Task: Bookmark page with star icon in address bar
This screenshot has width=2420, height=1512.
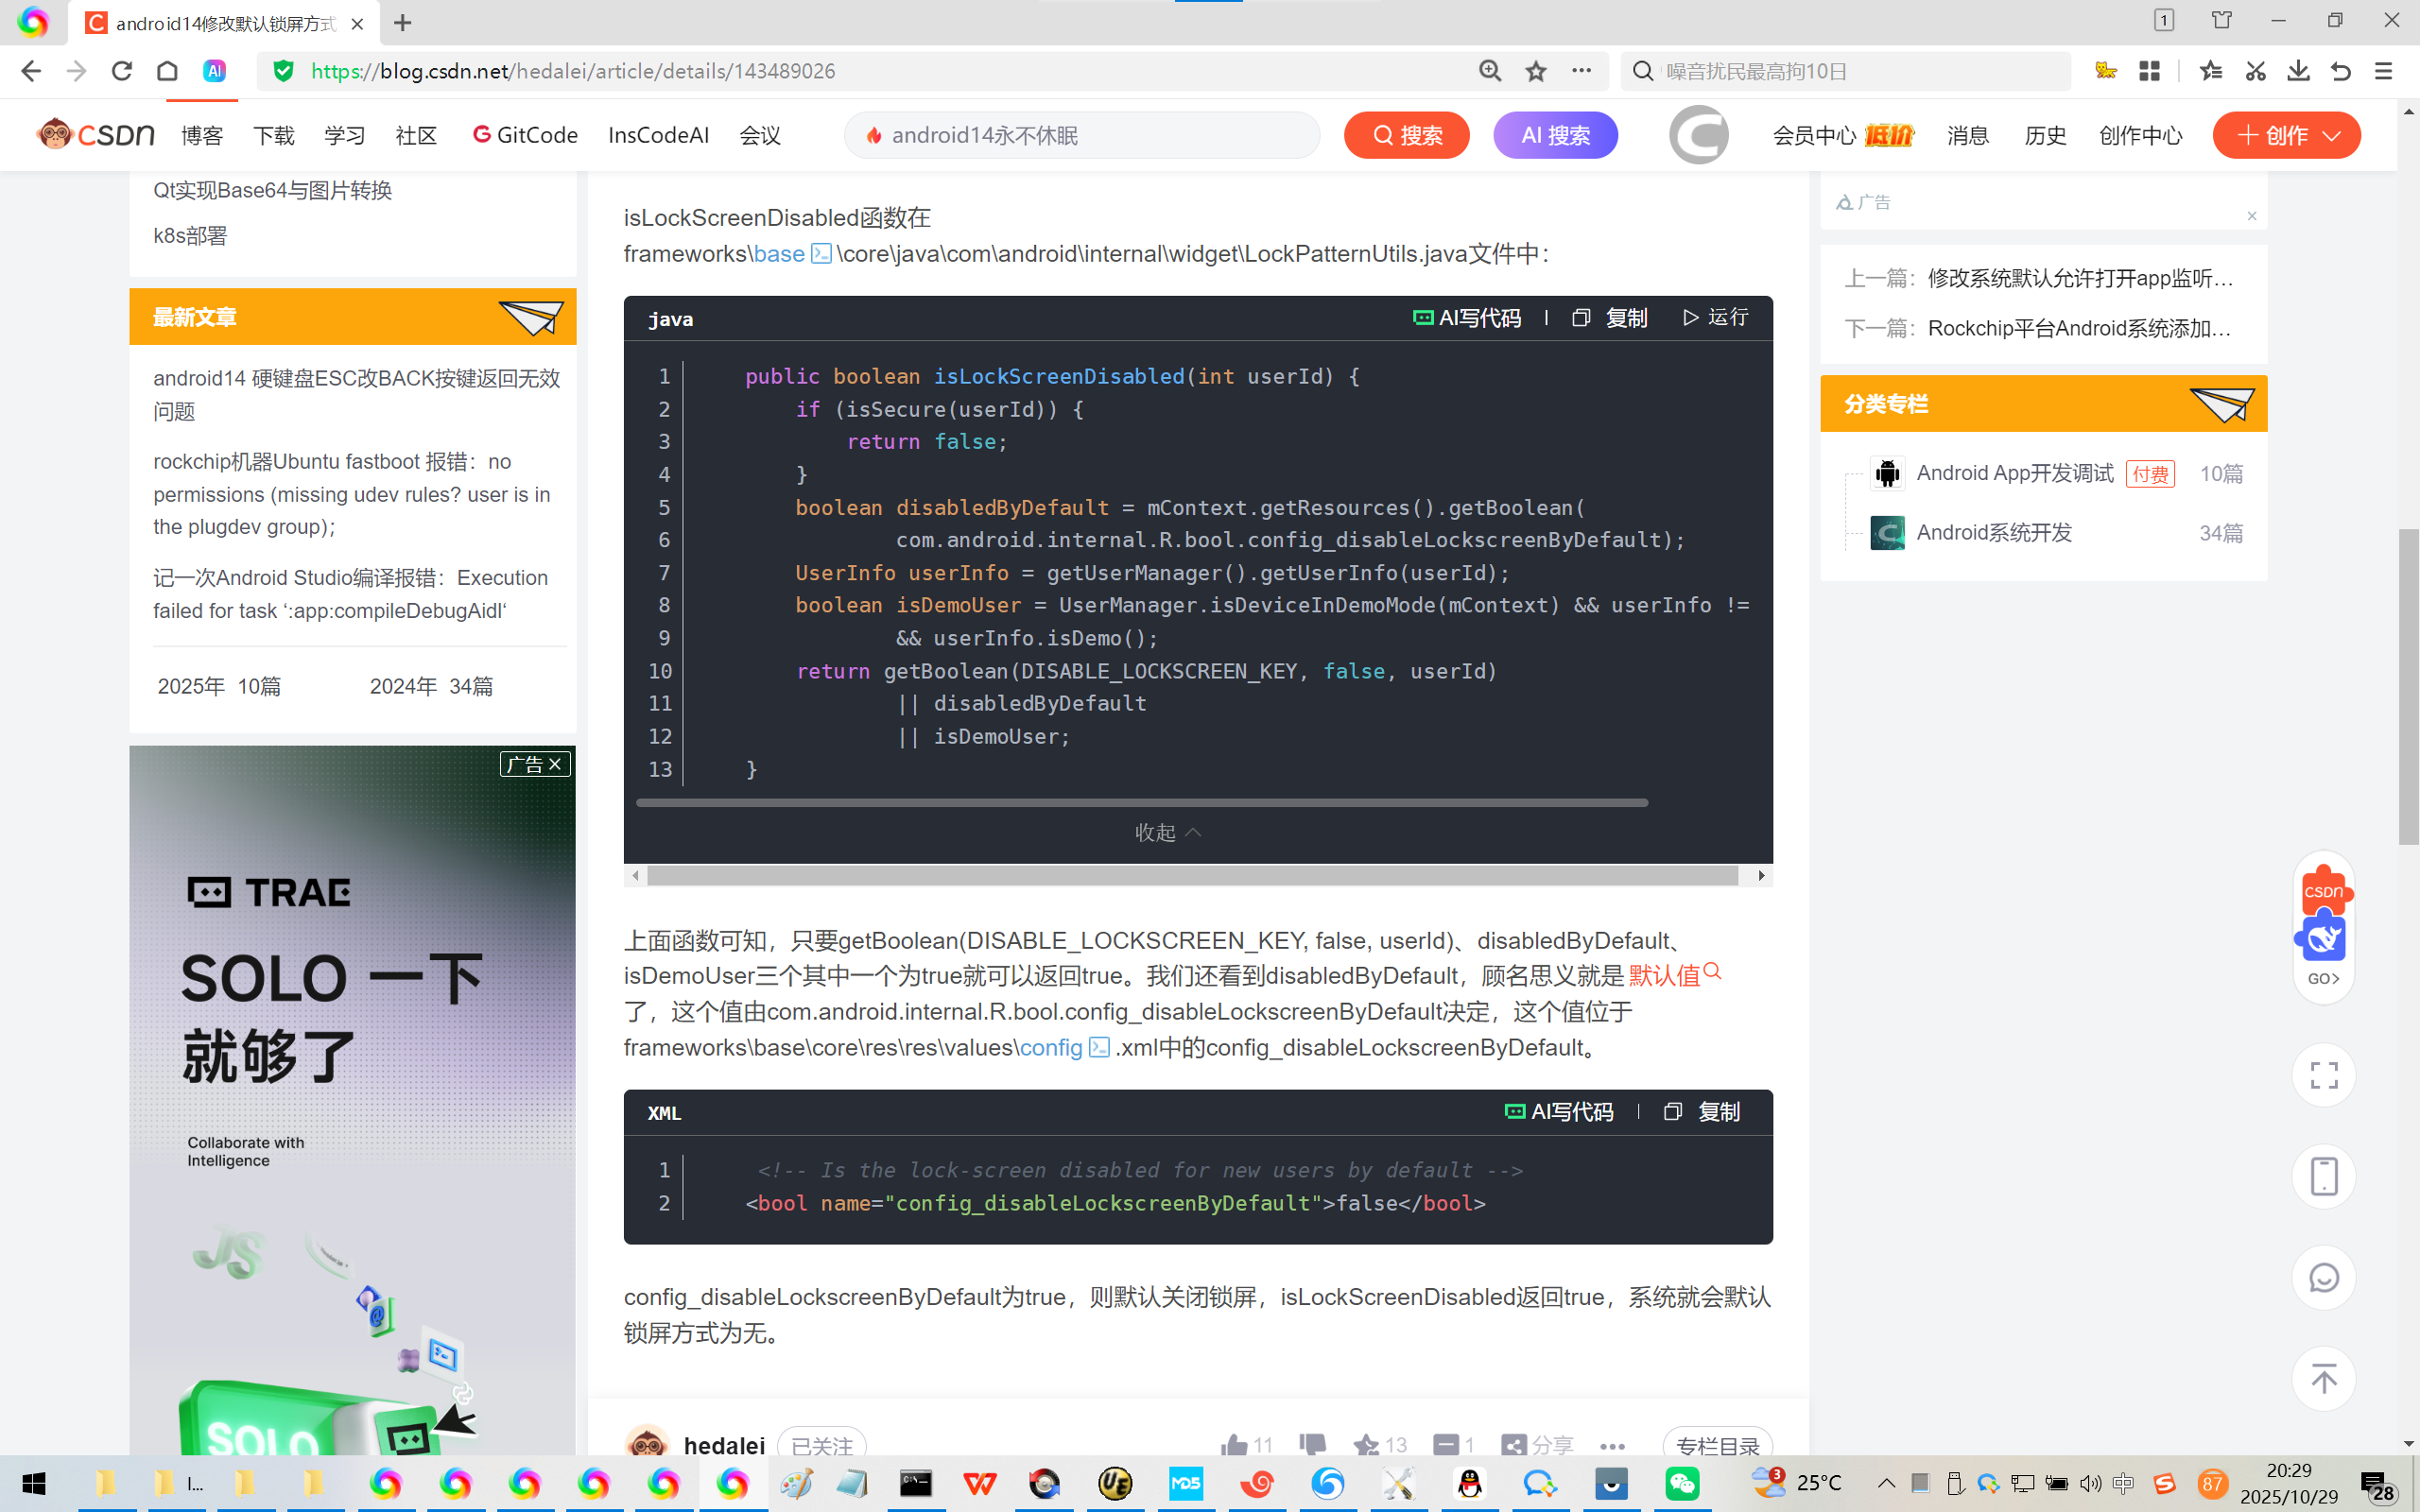Action: pos(1536,71)
